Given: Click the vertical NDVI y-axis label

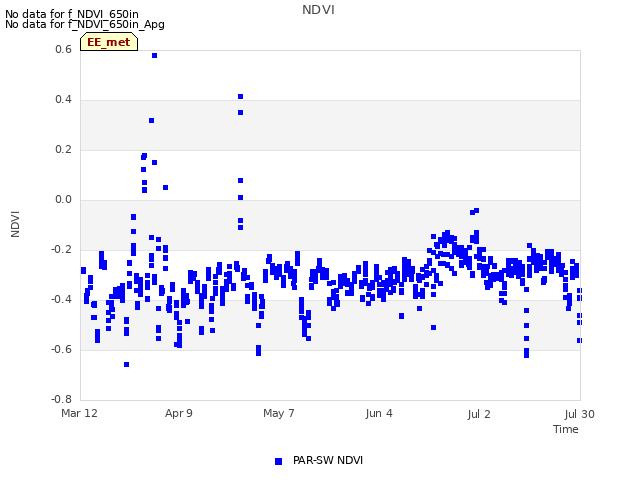Looking at the screenshot, I should point(15,224).
